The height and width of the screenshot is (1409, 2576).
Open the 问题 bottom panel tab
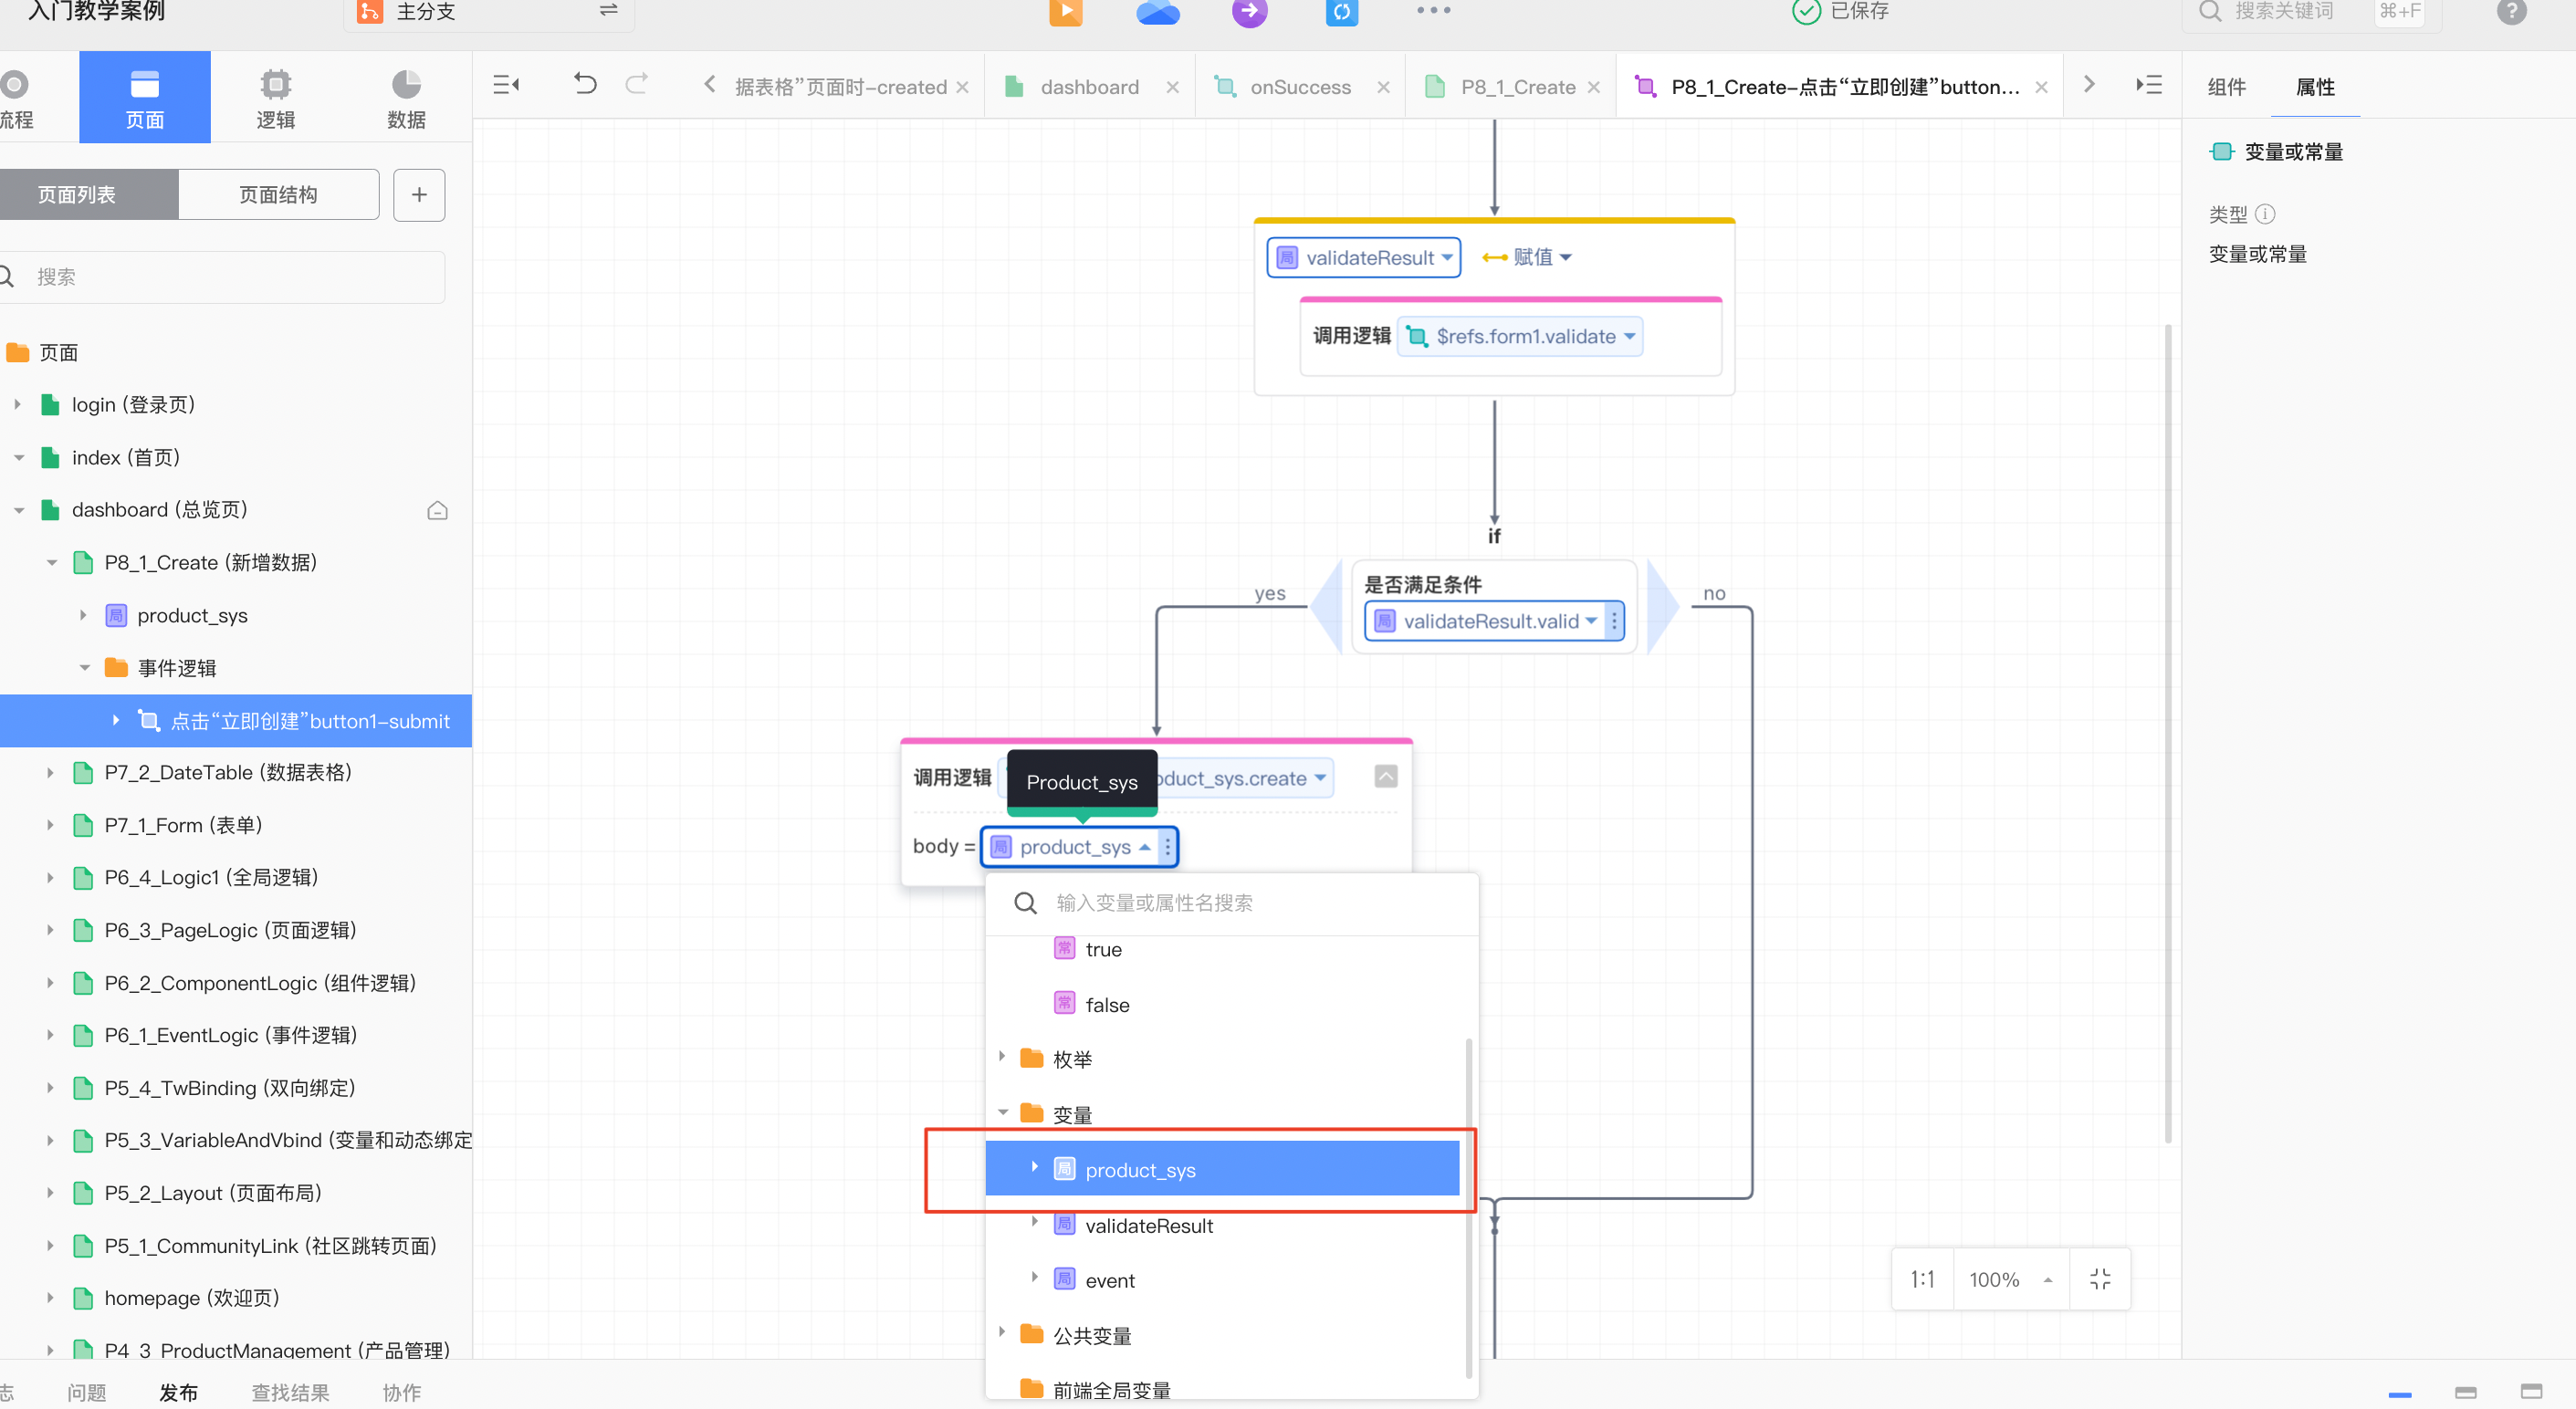point(87,1392)
